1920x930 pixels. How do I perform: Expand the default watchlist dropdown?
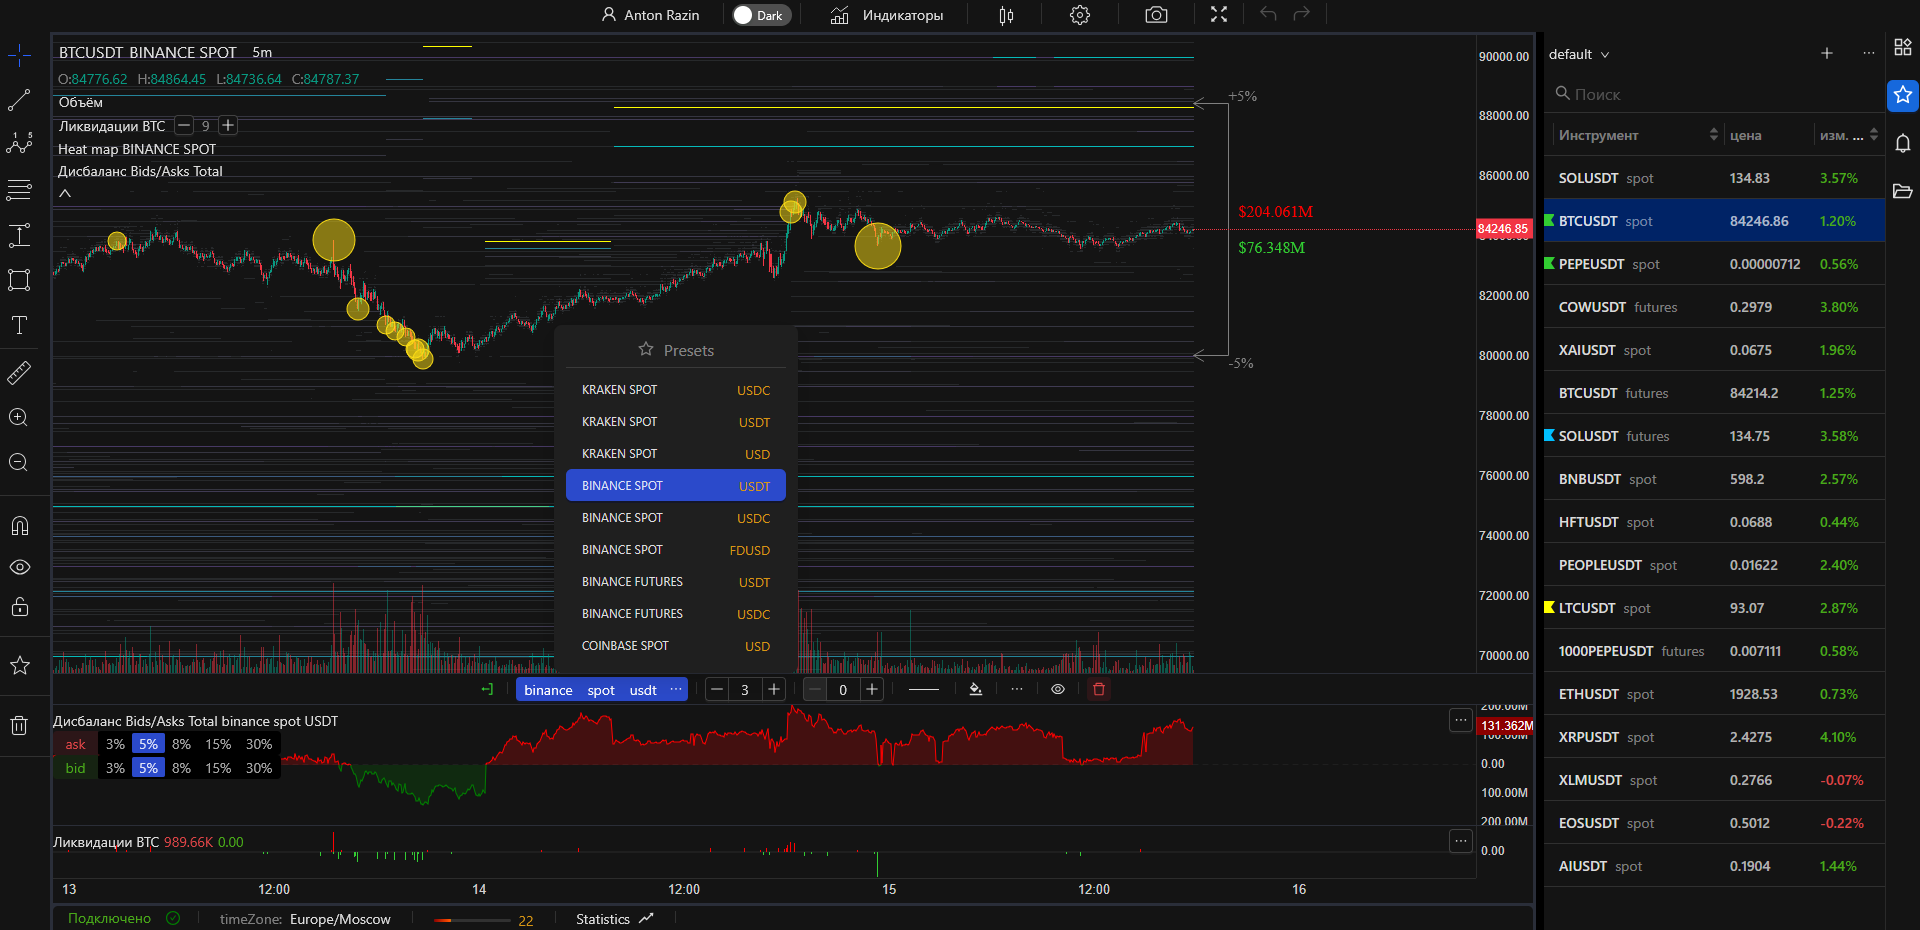1579,54
